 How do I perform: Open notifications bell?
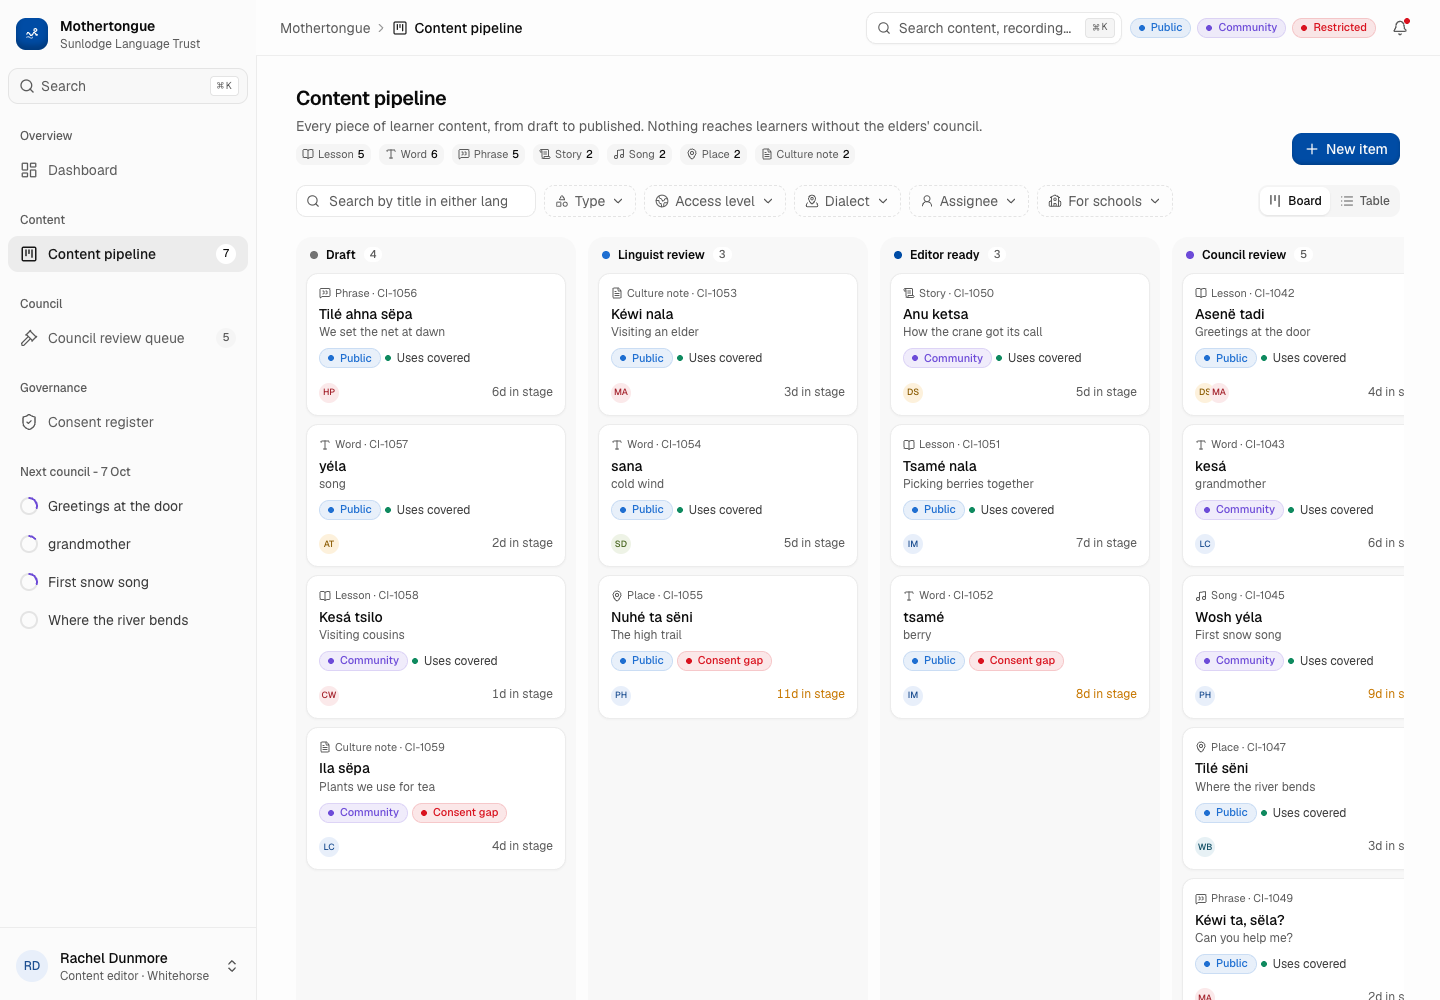(x=1400, y=28)
